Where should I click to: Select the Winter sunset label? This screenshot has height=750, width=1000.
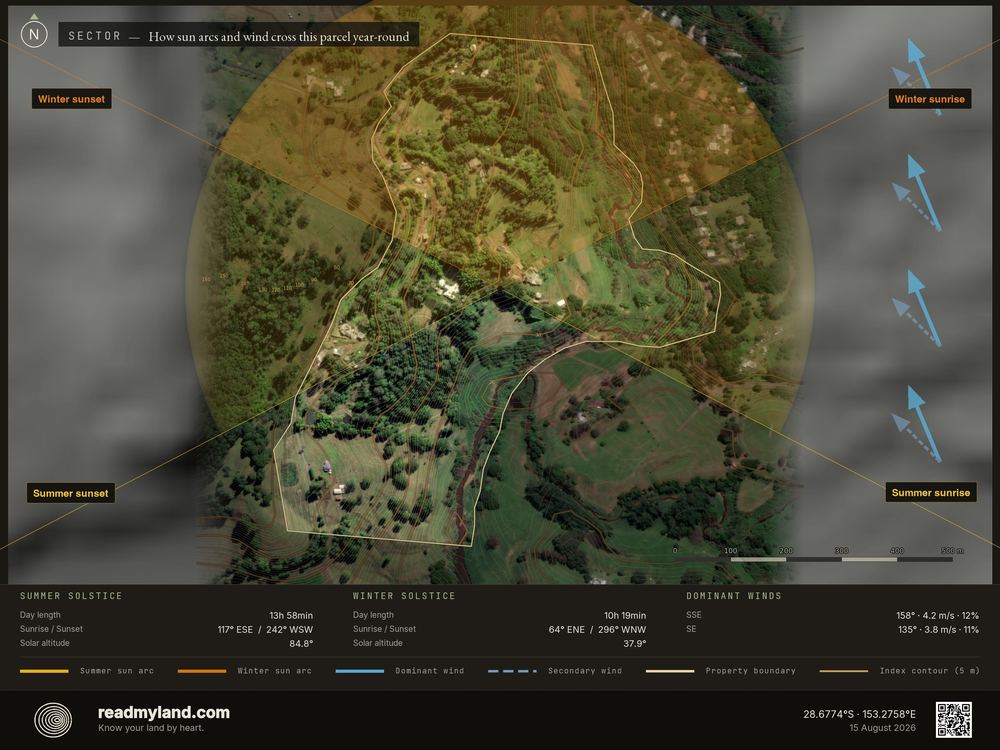(x=71, y=99)
